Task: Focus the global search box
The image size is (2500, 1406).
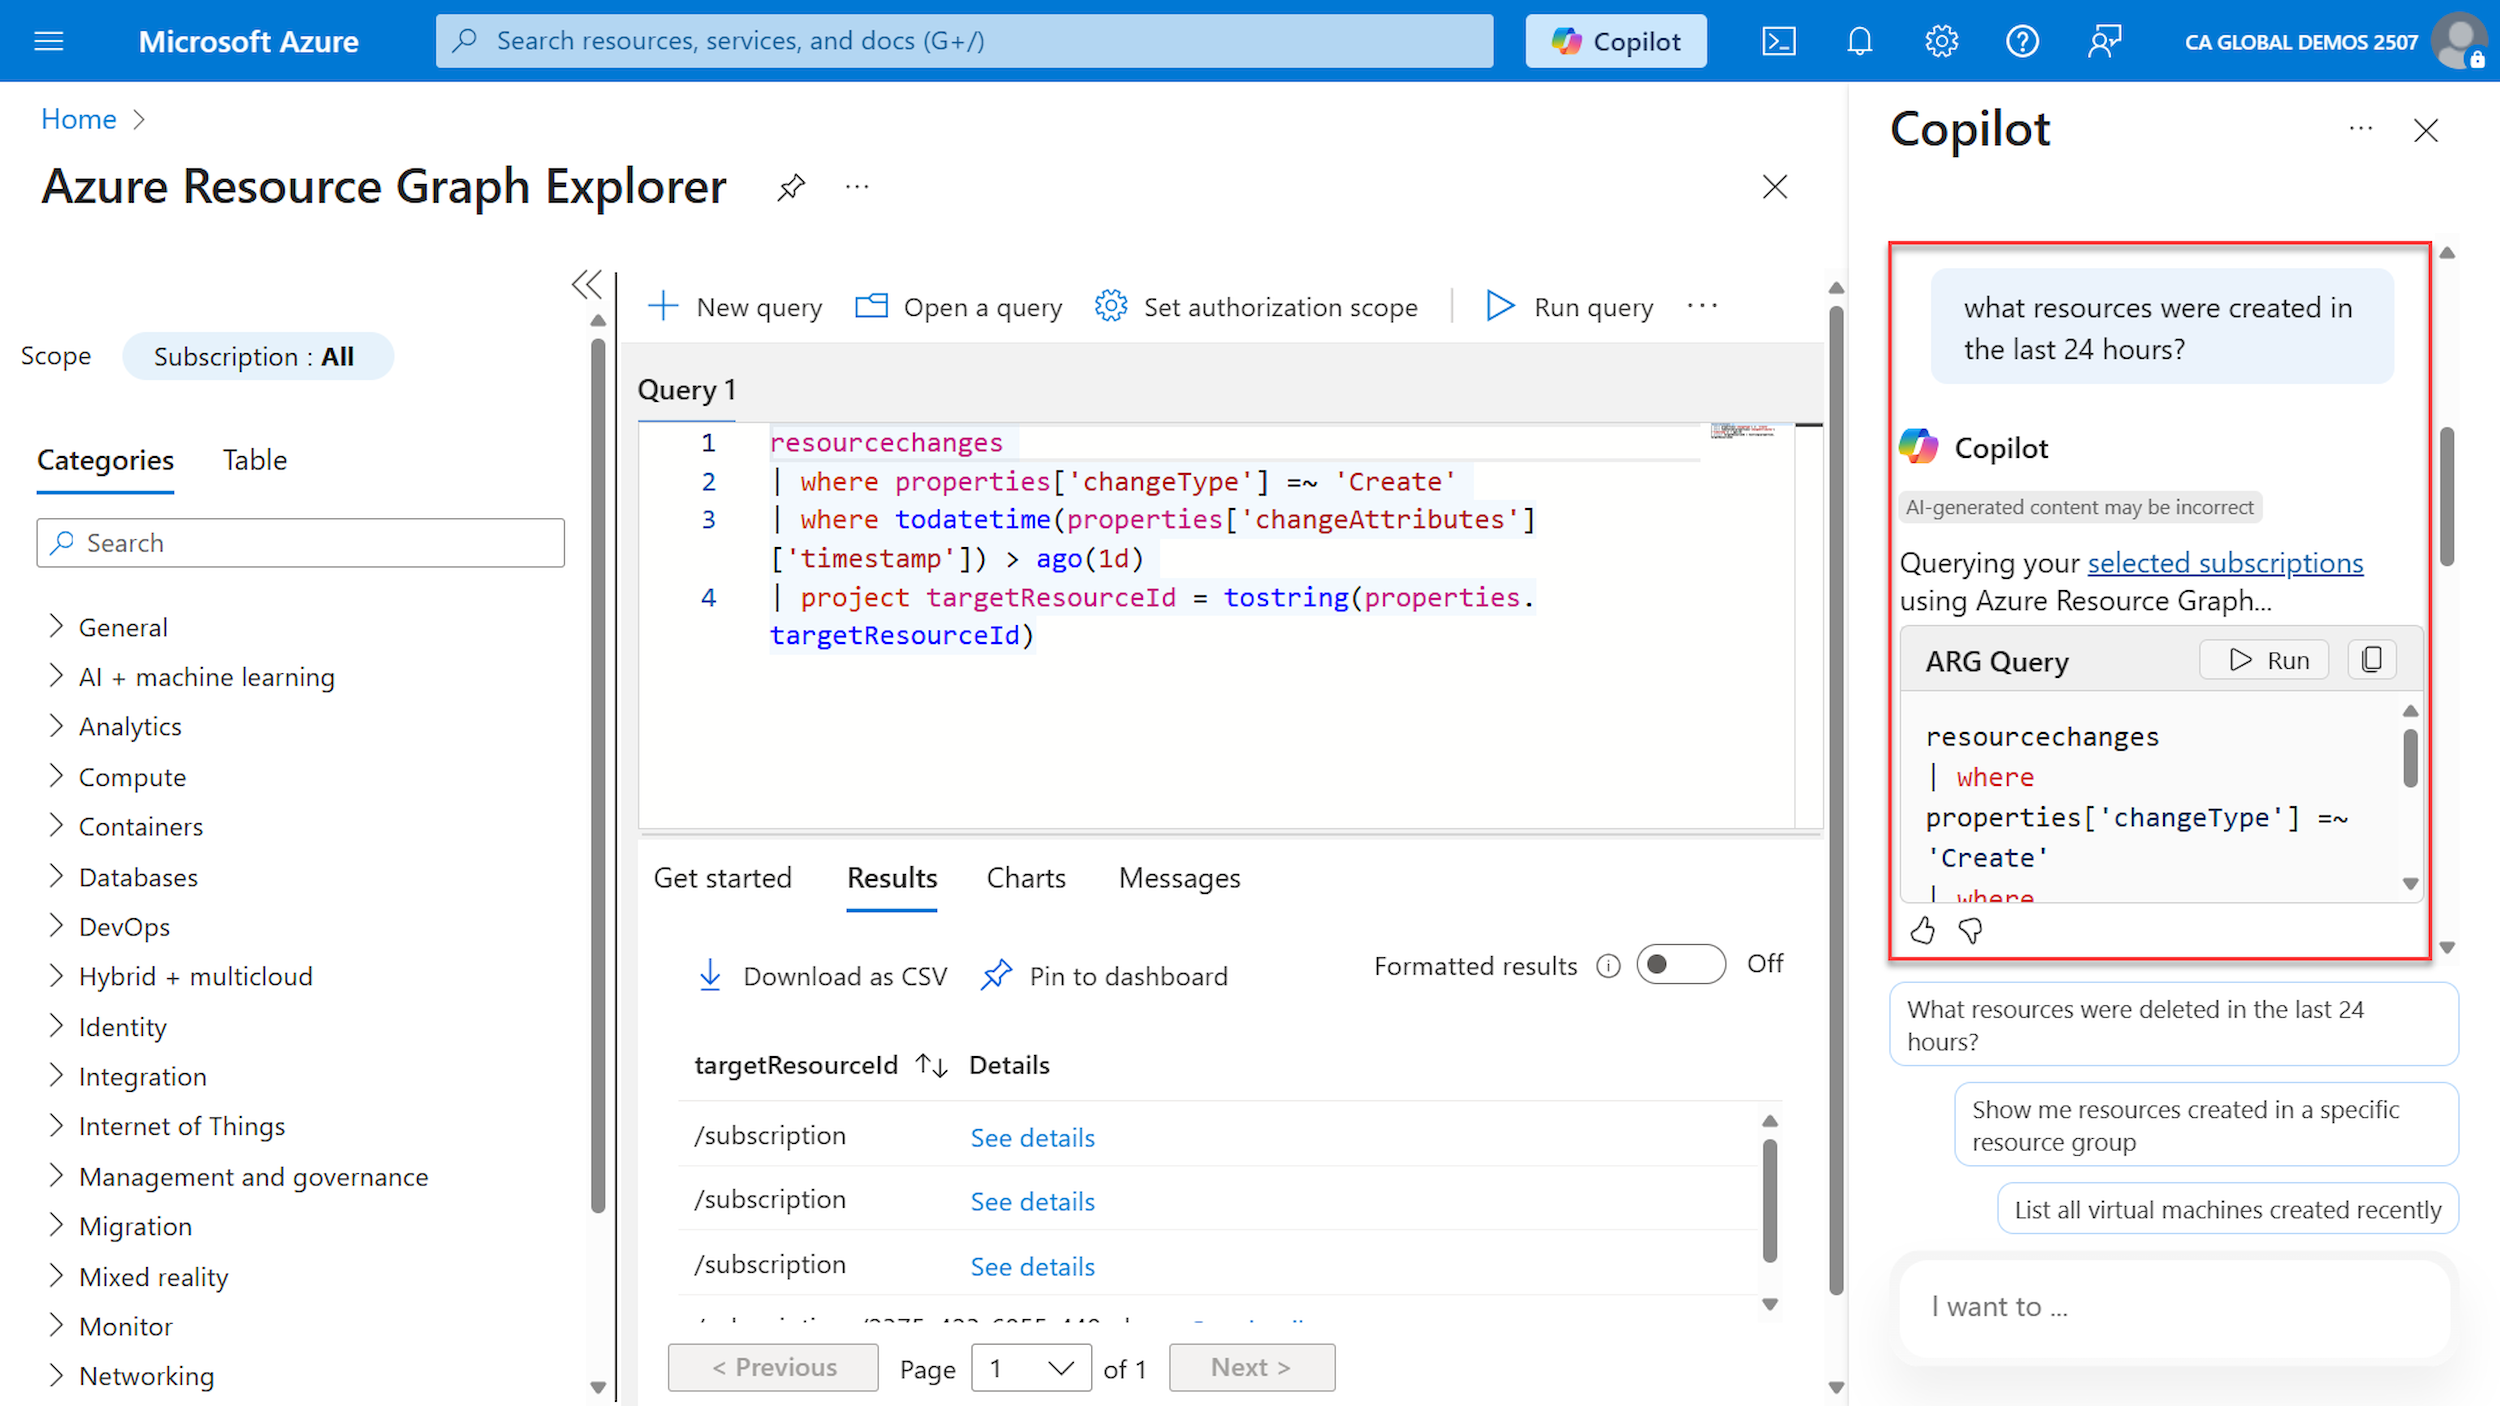Action: click(x=964, y=41)
